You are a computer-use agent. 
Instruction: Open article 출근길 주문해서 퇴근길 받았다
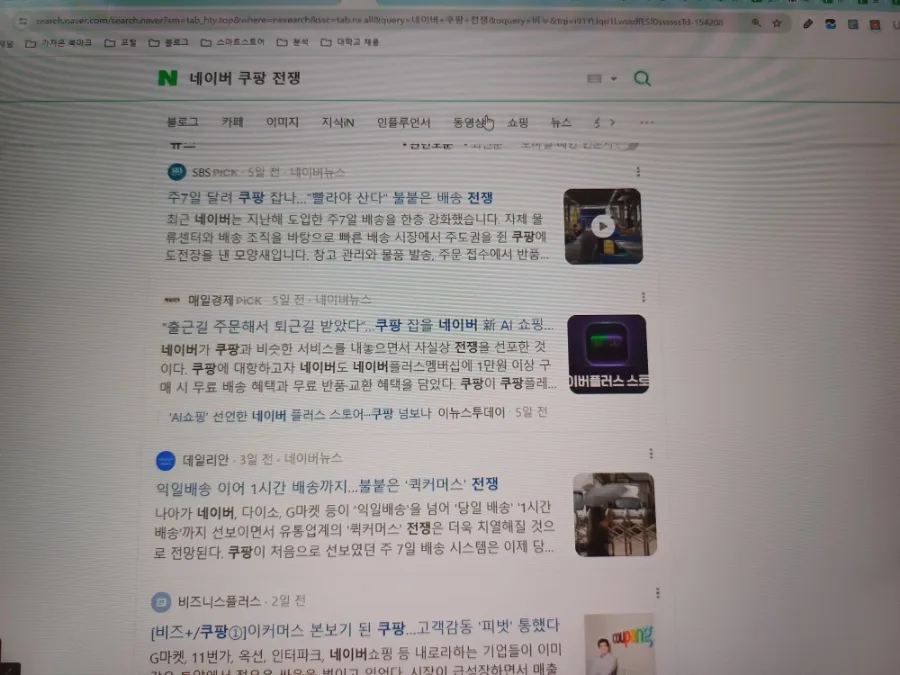pyautogui.click(x=358, y=325)
